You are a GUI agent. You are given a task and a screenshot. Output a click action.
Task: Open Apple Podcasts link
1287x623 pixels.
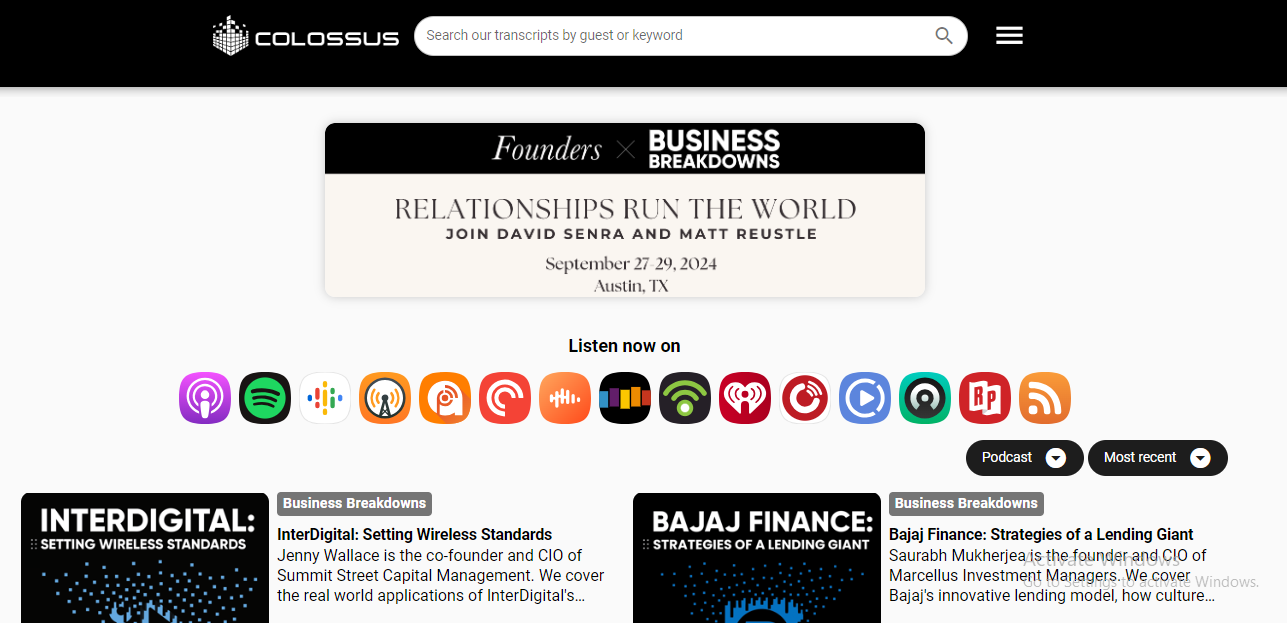point(205,398)
